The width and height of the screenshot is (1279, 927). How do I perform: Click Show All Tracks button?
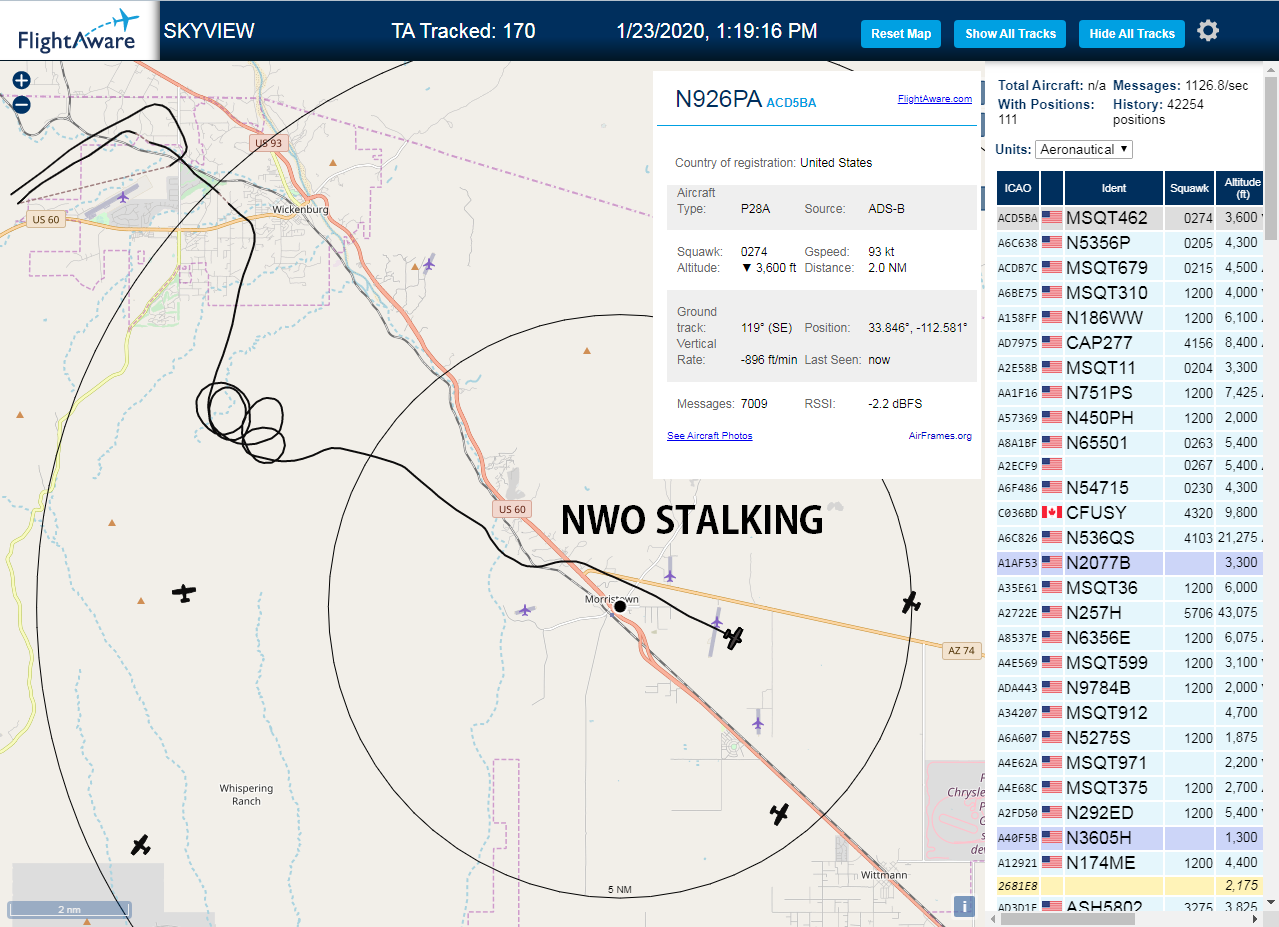pos(1010,33)
